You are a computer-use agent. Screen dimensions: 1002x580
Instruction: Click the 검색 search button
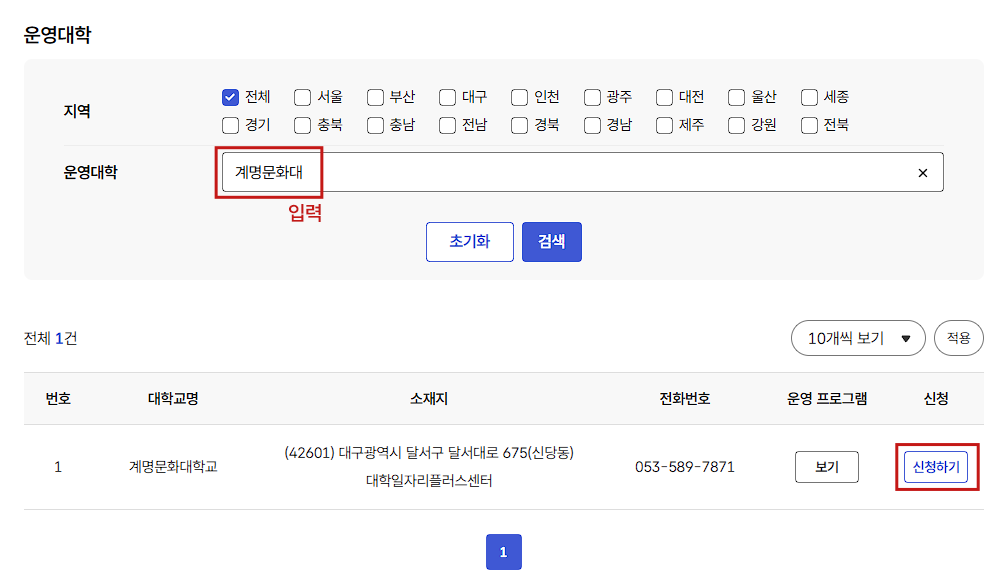tap(551, 241)
